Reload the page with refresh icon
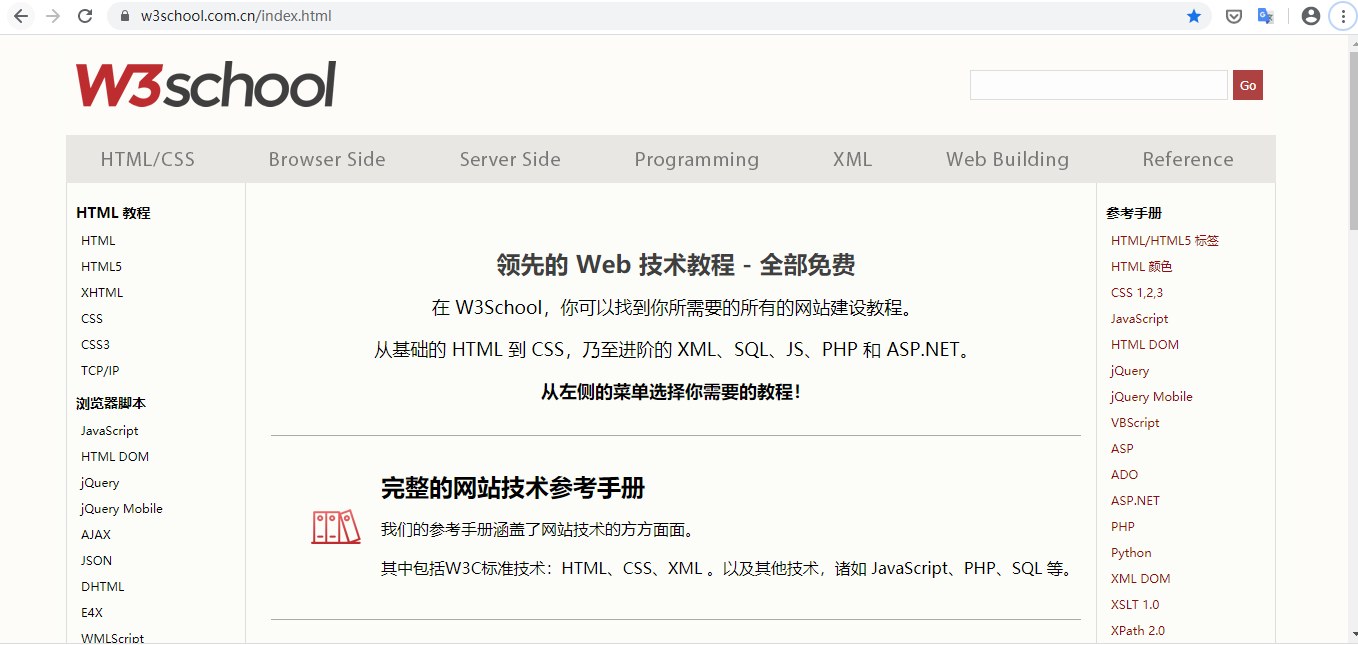This screenshot has height=645, width=1358. (85, 16)
